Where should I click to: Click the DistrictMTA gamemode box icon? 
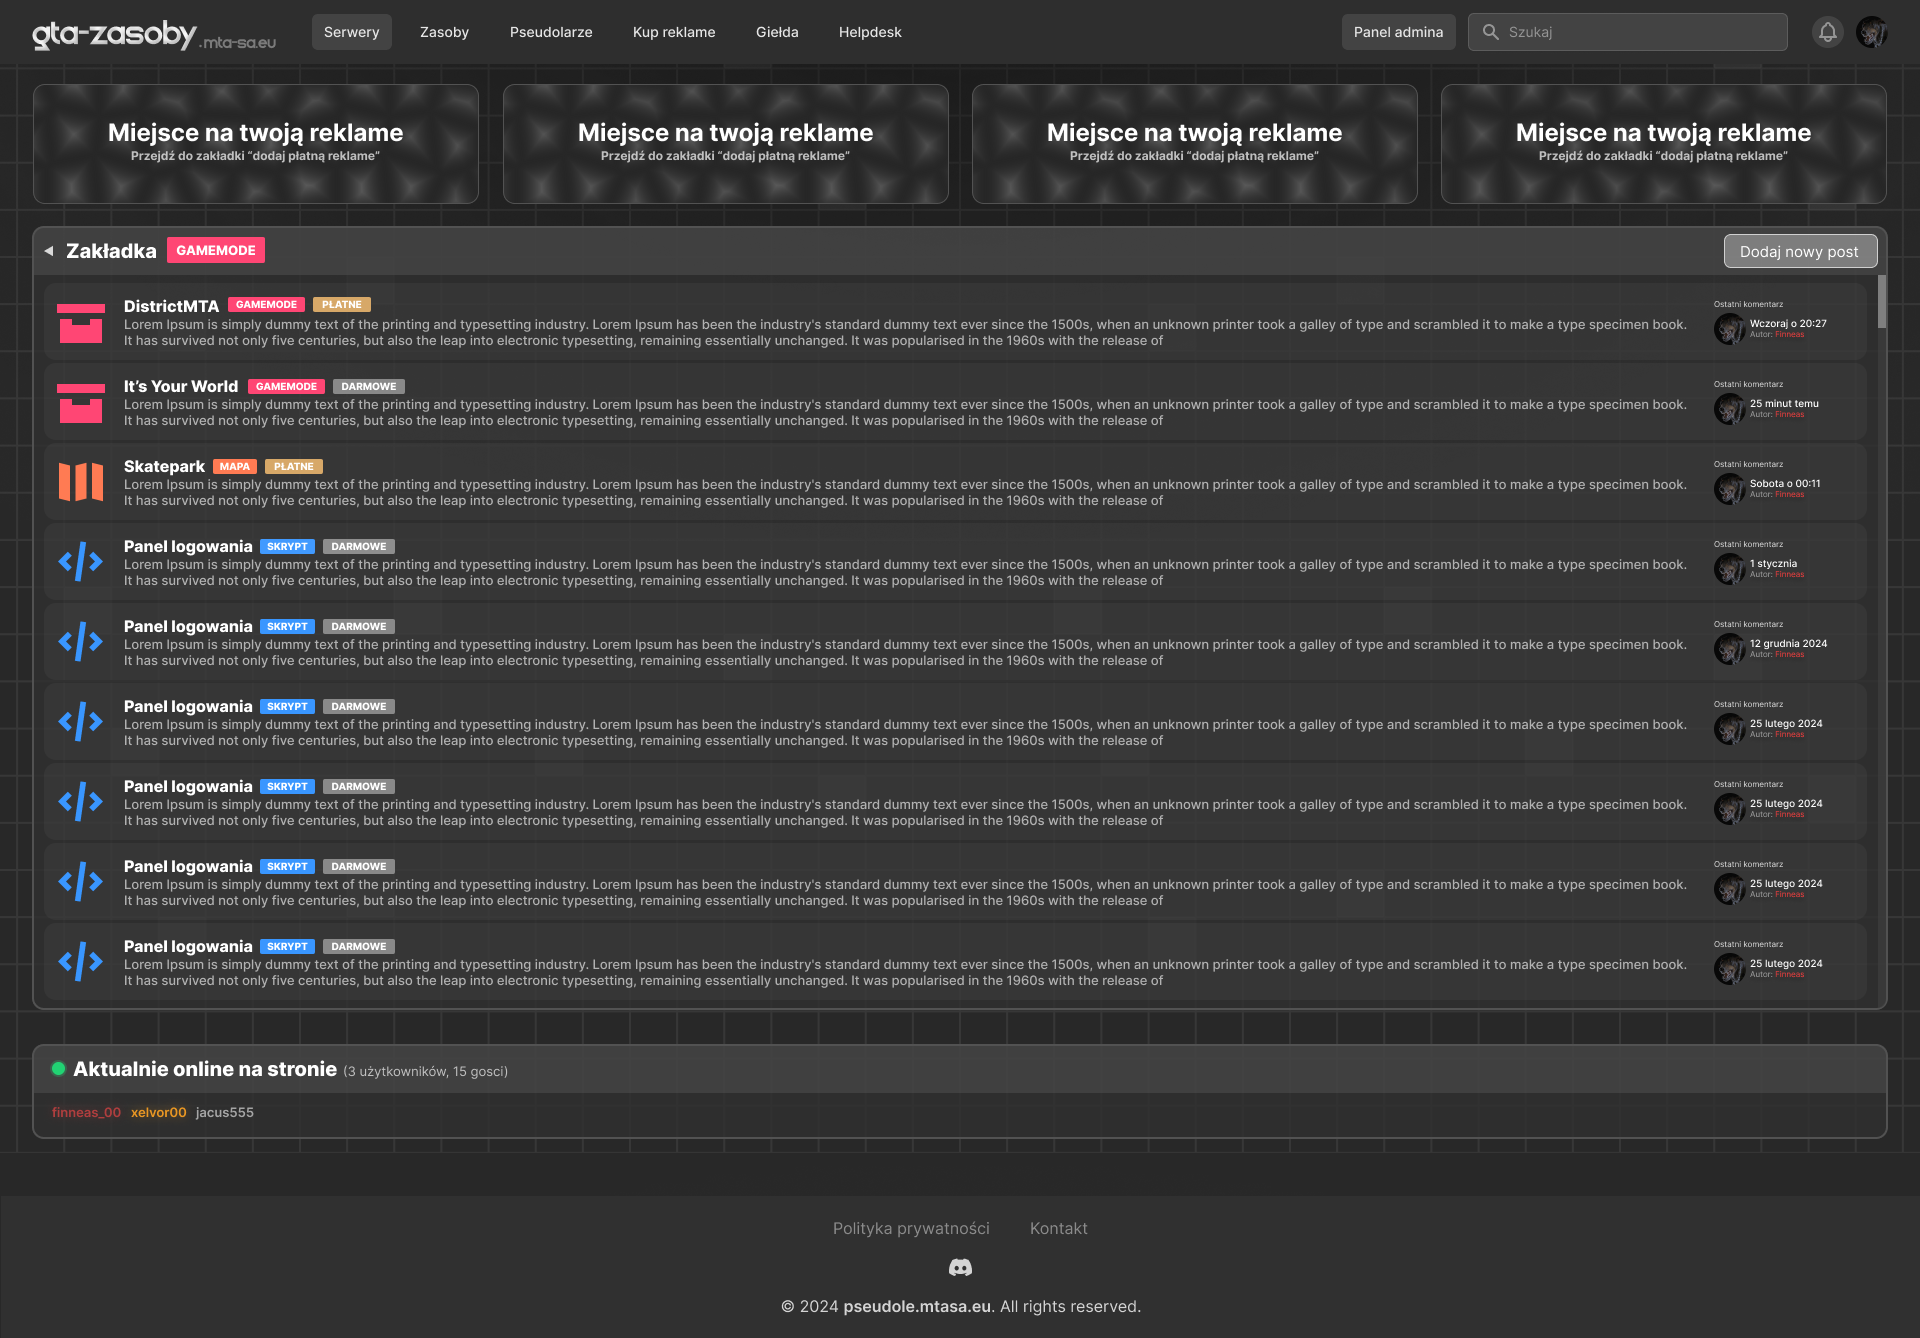pyautogui.click(x=81, y=323)
